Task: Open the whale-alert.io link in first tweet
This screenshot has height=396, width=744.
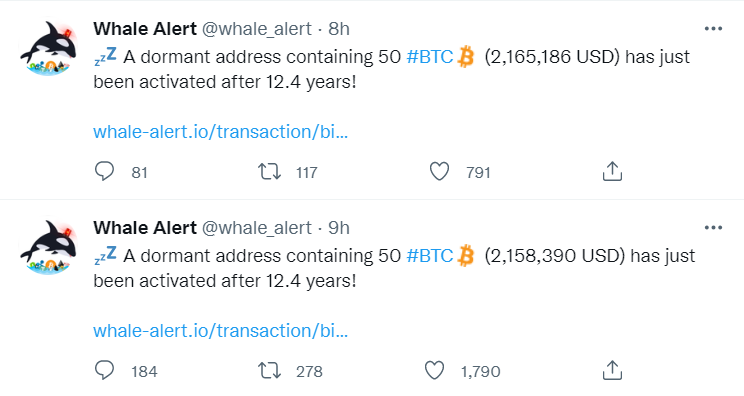Action: [x=221, y=131]
